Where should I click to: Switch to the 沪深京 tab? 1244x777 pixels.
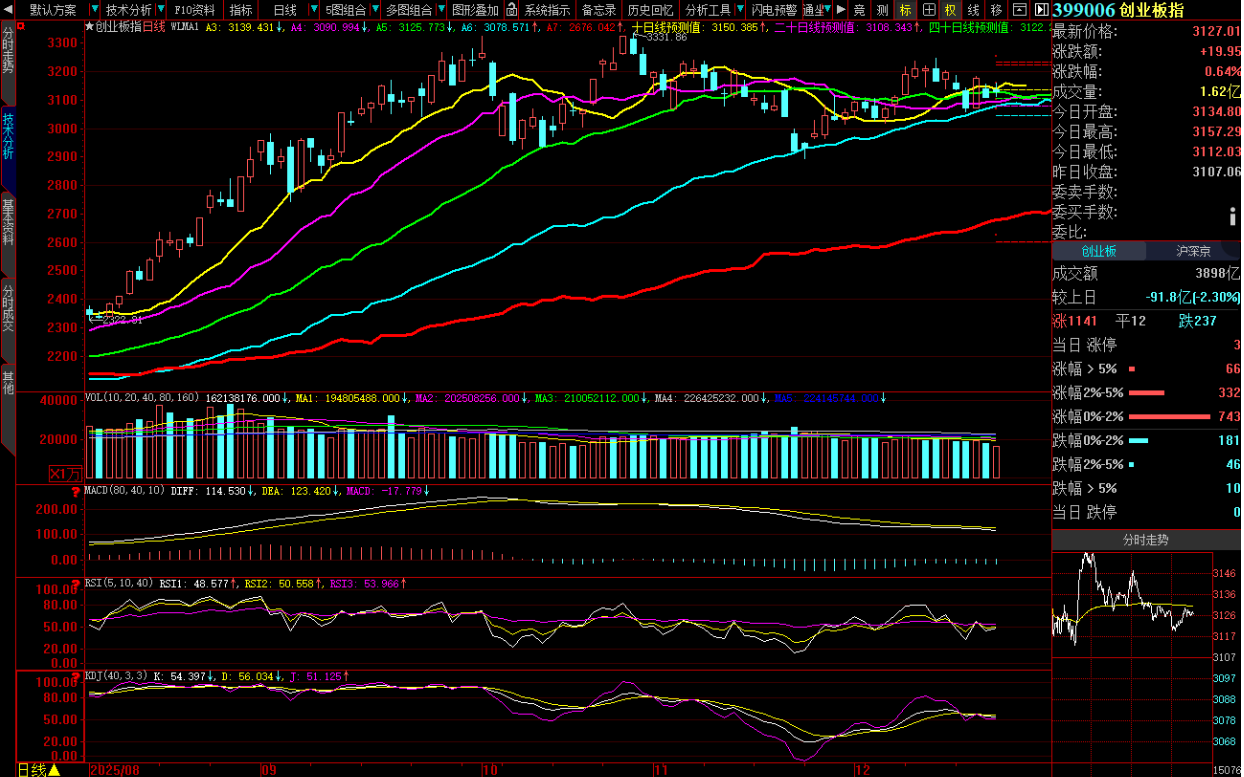pyautogui.click(x=1193, y=251)
